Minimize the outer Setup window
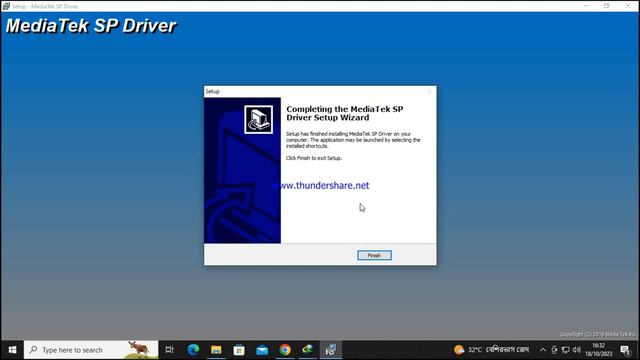 coord(586,6)
